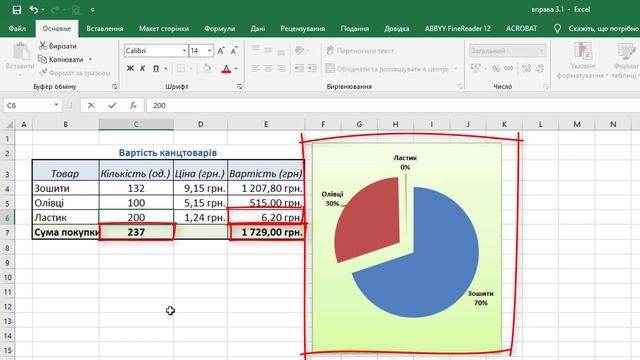
Task: Open the undo history dropdown arrow
Action: (43, 10)
